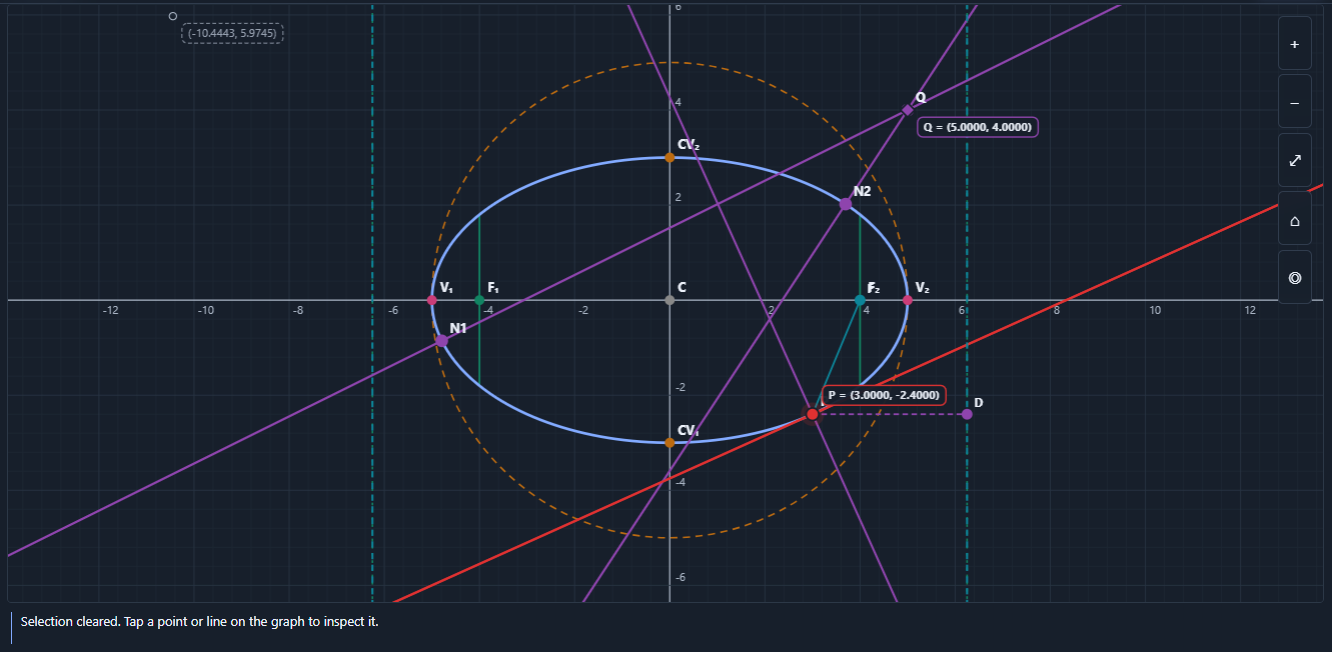Image resolution: width=1332 pixels, height=652 pixels.
Task: Click x-axis tick label -12
Action: click(x=110, y=311)
